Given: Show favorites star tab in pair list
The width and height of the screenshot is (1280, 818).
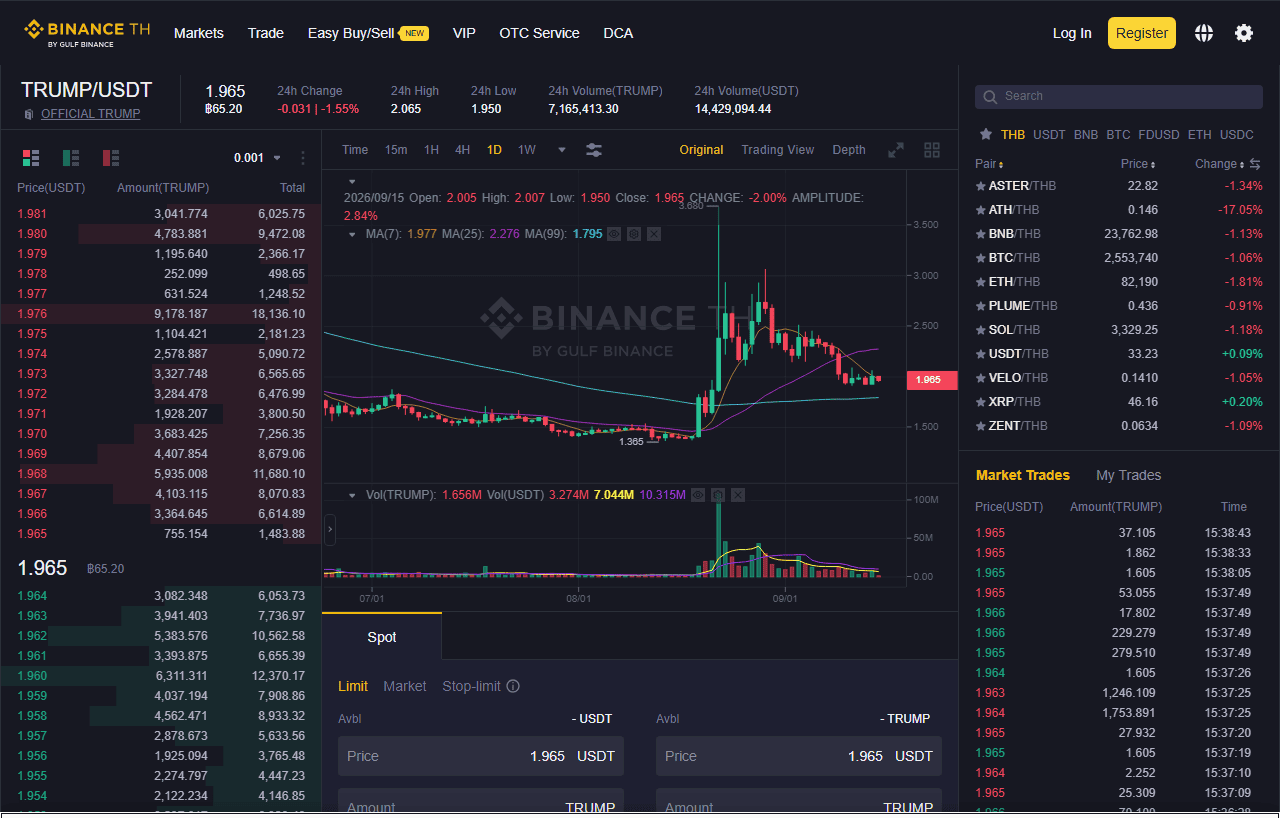Looking at the screenshot, I should pyautogui.click(x=986, y=134).
